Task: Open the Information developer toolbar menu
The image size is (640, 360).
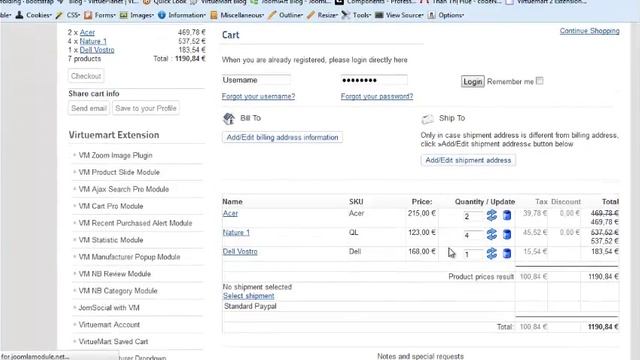Action: [182, 15]
